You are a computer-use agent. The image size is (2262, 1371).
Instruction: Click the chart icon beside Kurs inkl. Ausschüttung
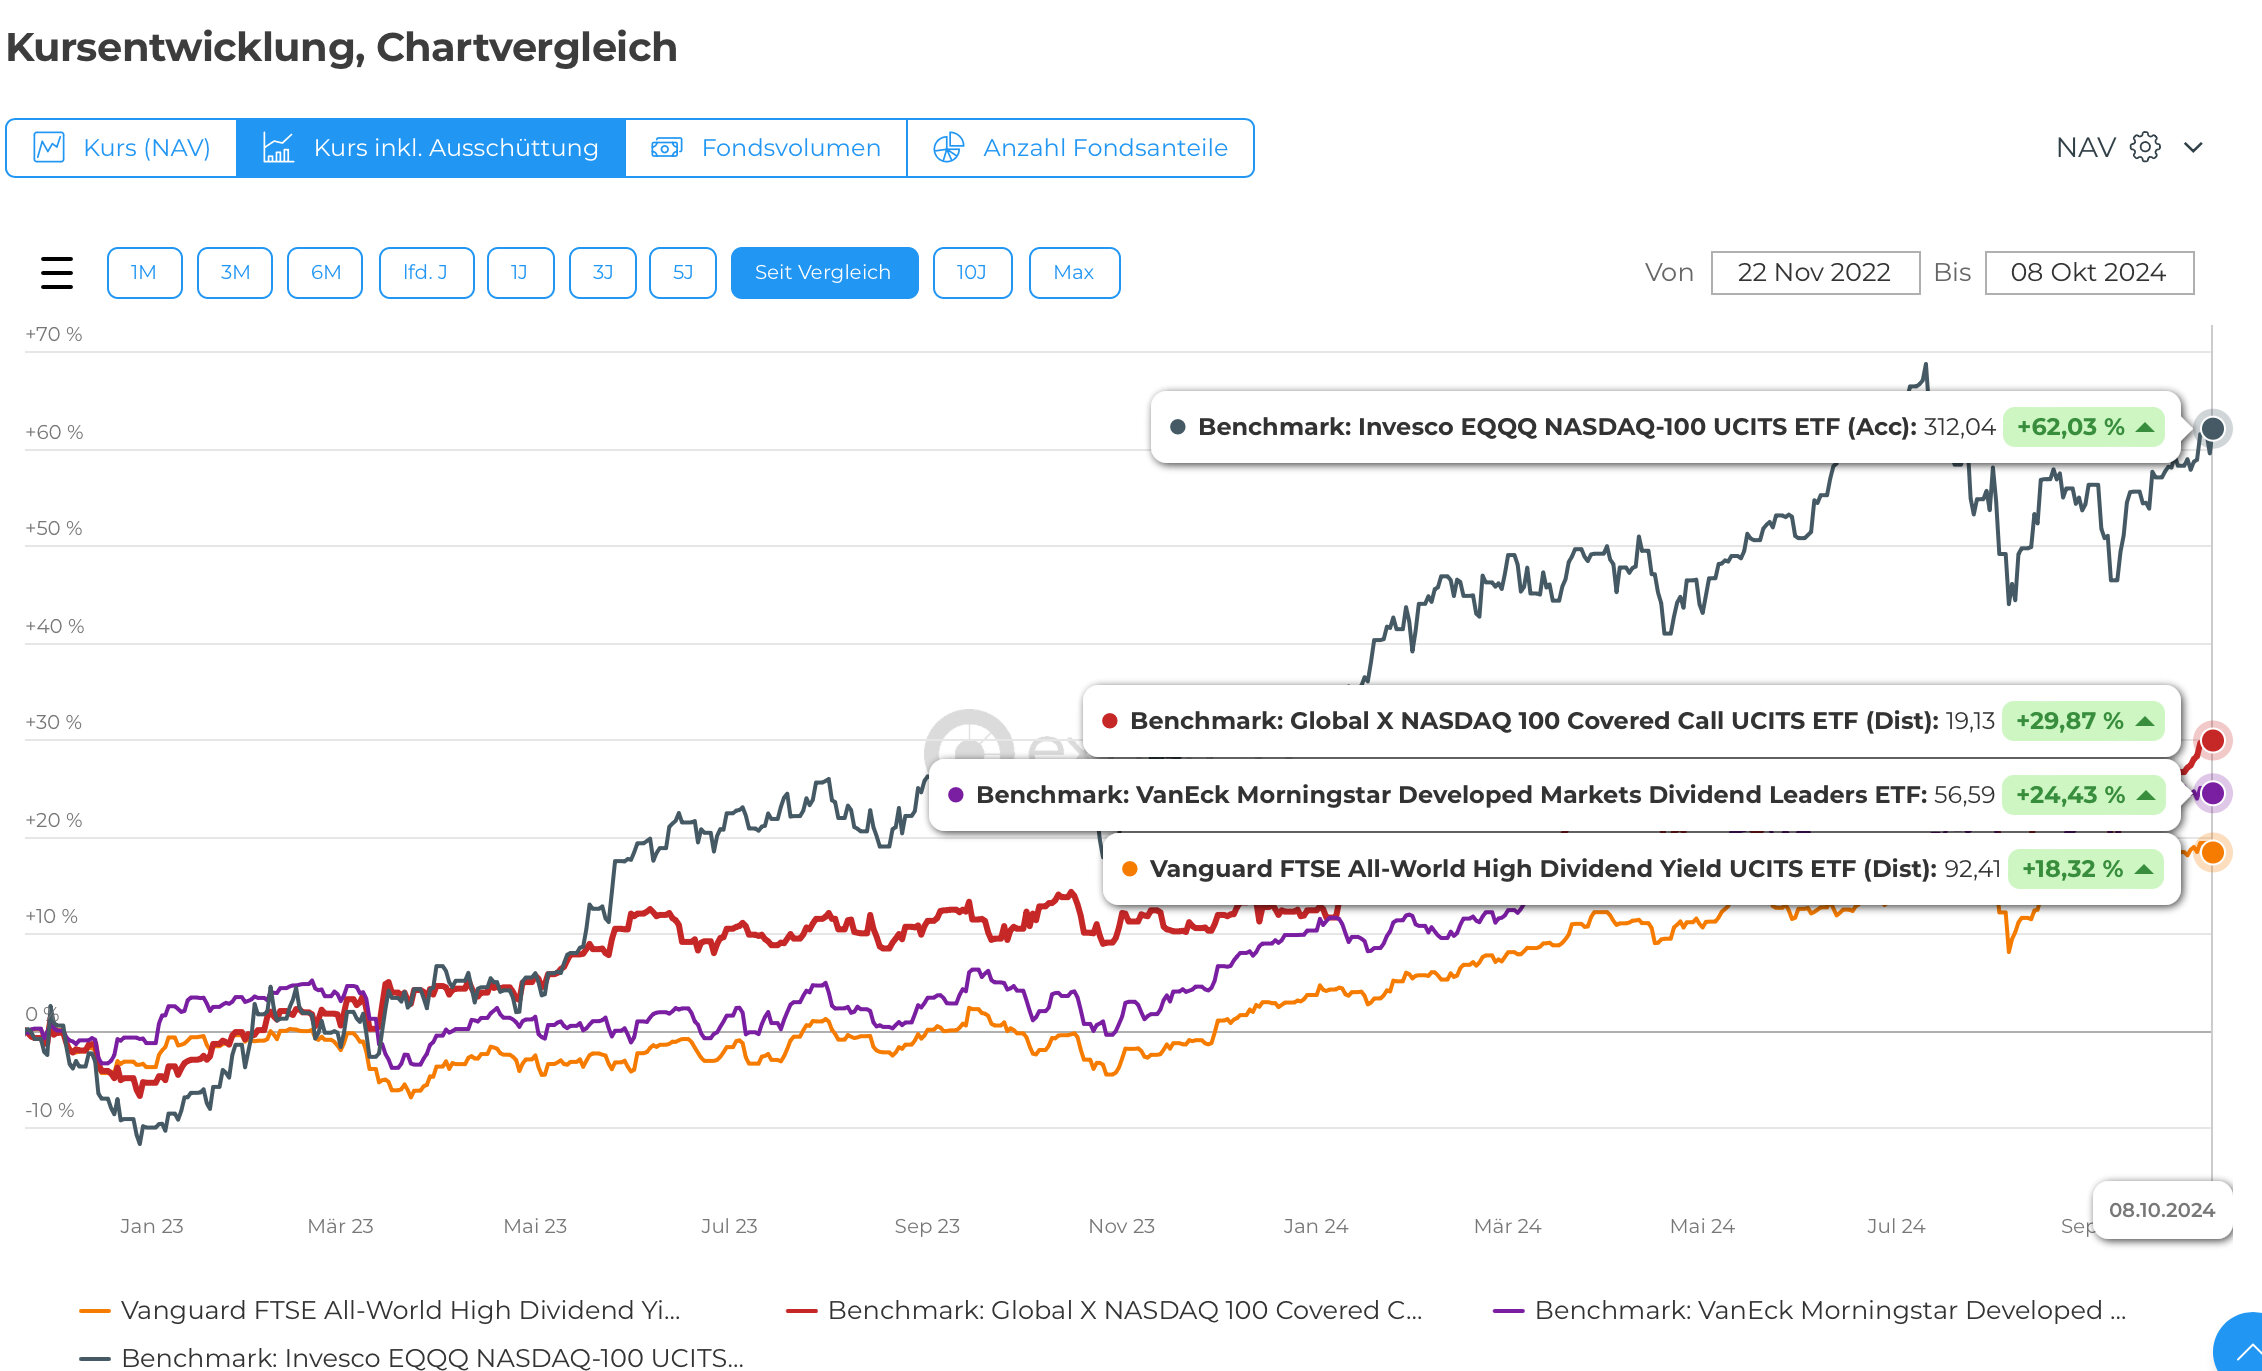(278, 148)
